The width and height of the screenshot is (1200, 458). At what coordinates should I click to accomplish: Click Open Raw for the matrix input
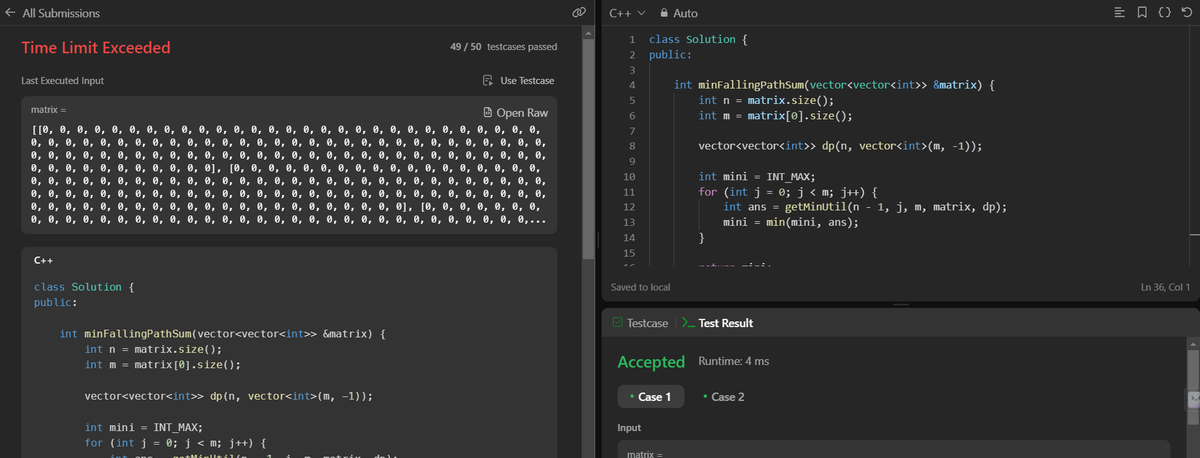point(515,112)
